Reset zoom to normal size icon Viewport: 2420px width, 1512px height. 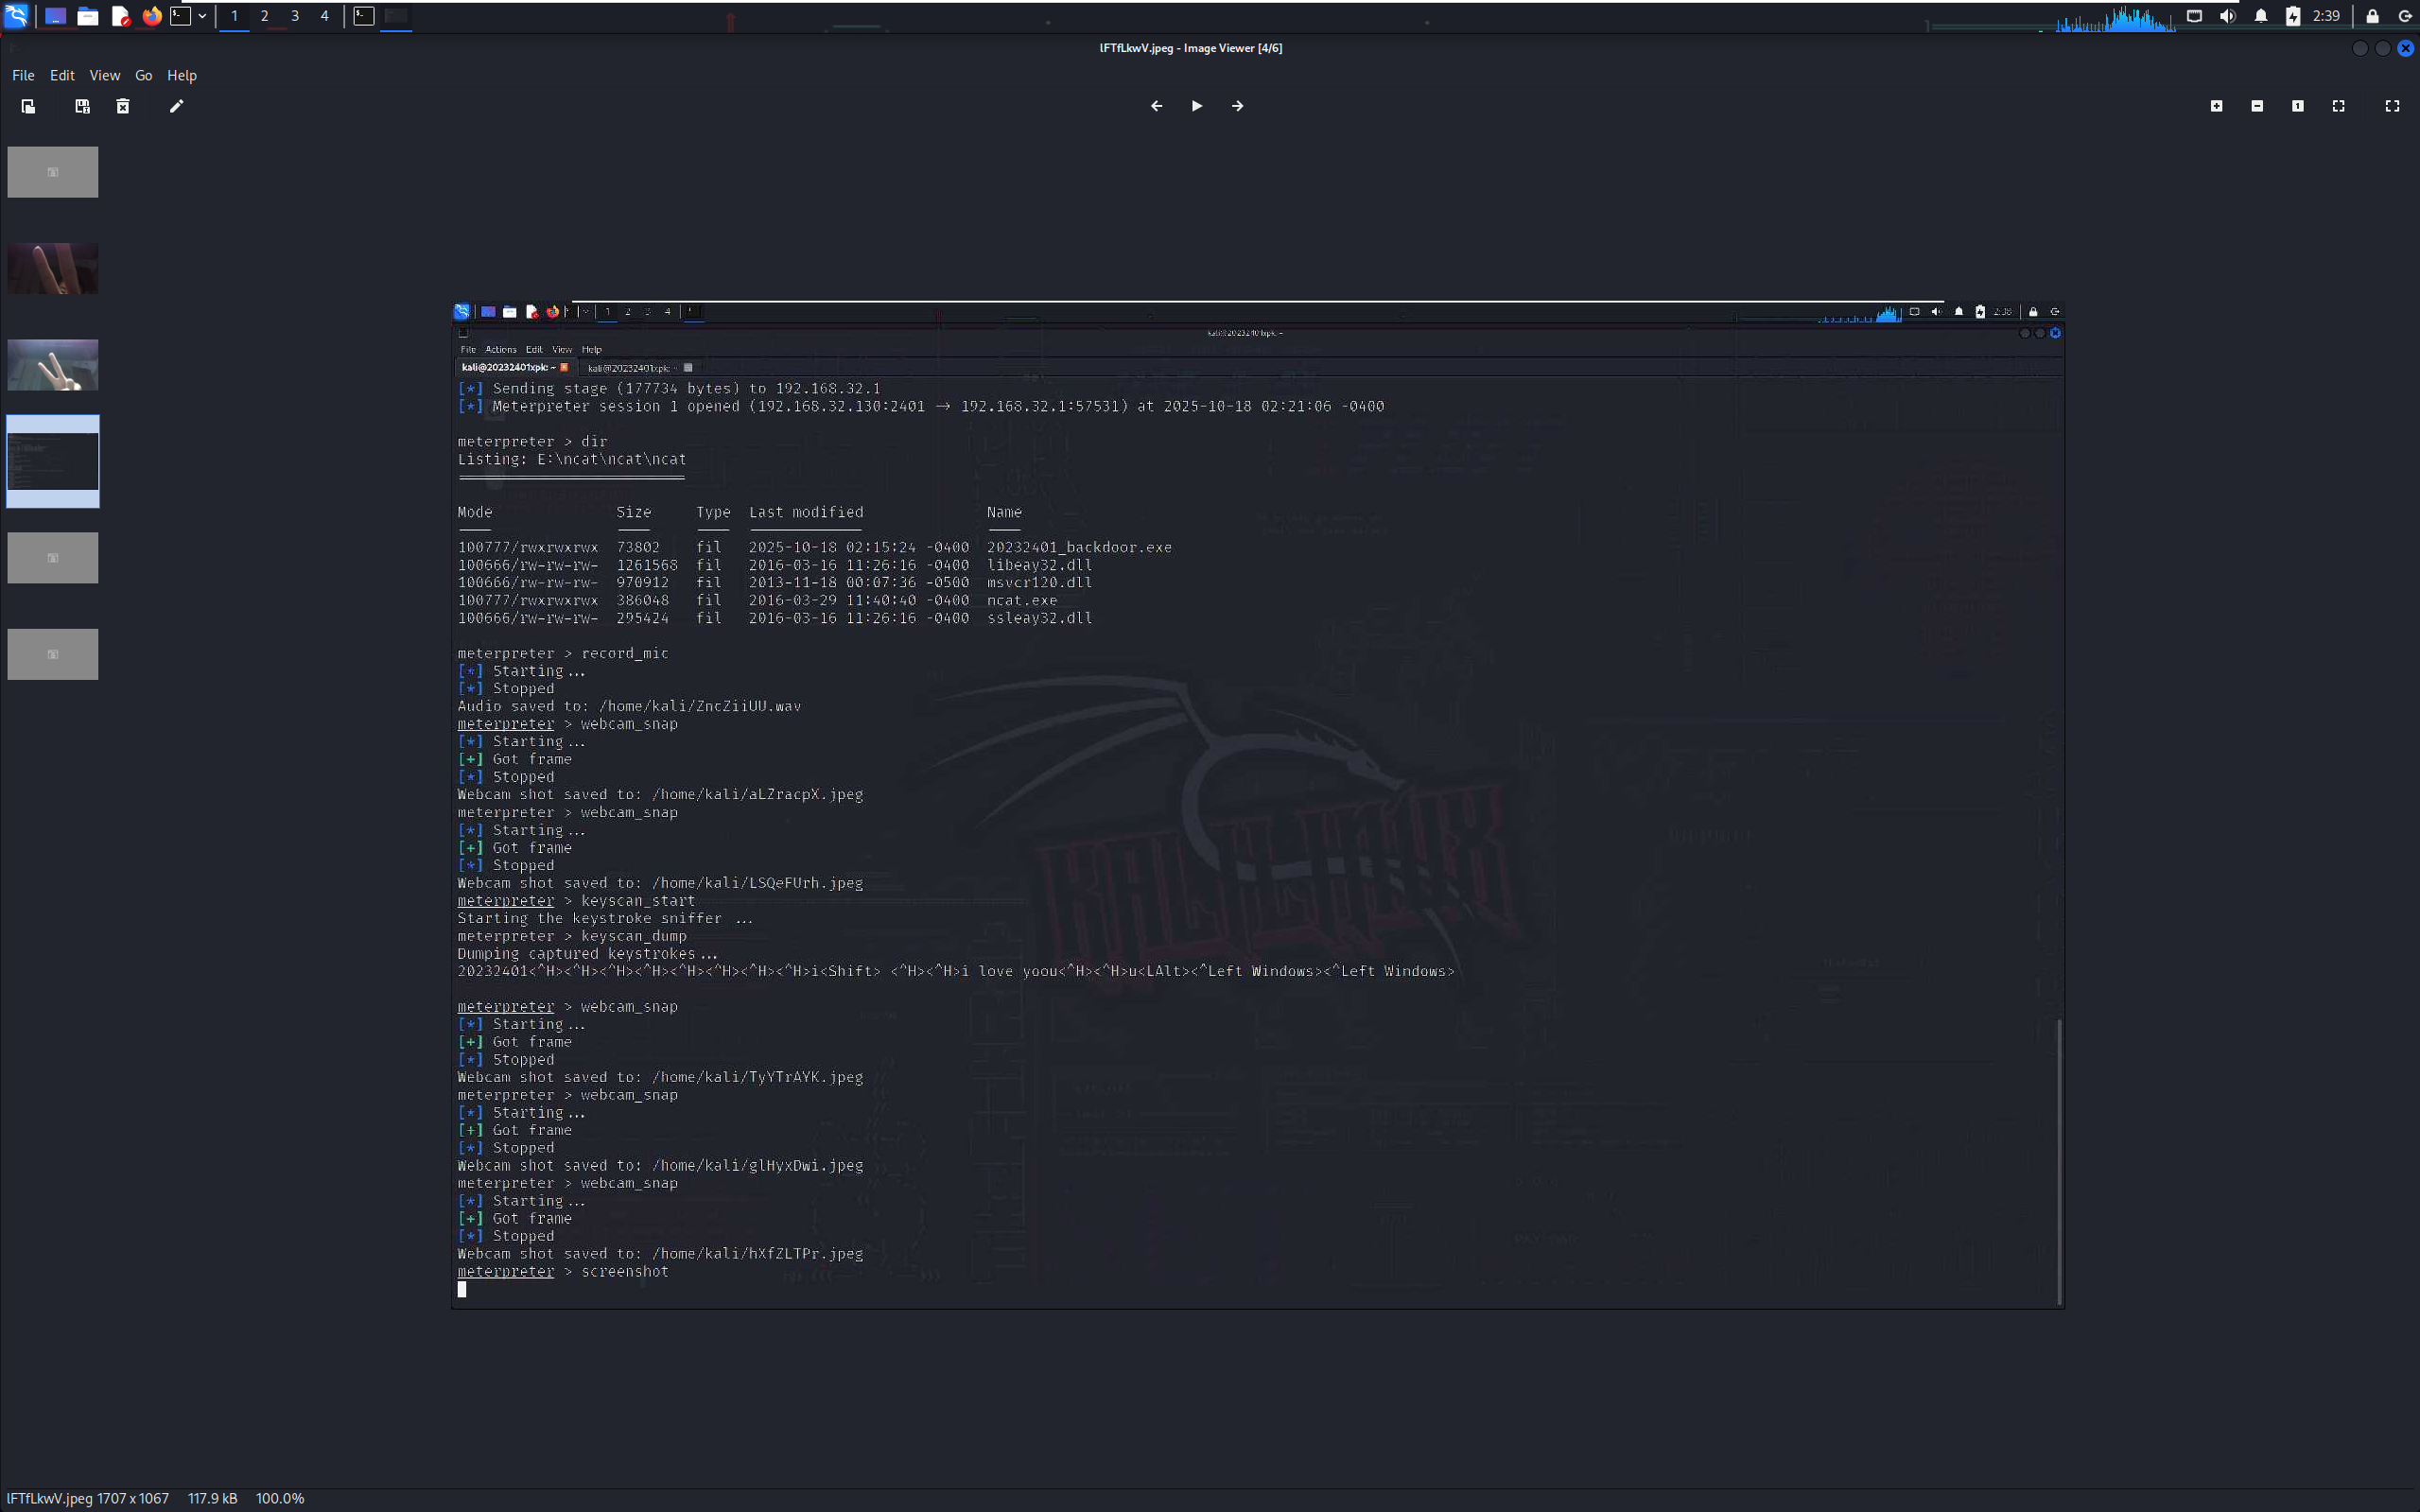point(2298,106)
